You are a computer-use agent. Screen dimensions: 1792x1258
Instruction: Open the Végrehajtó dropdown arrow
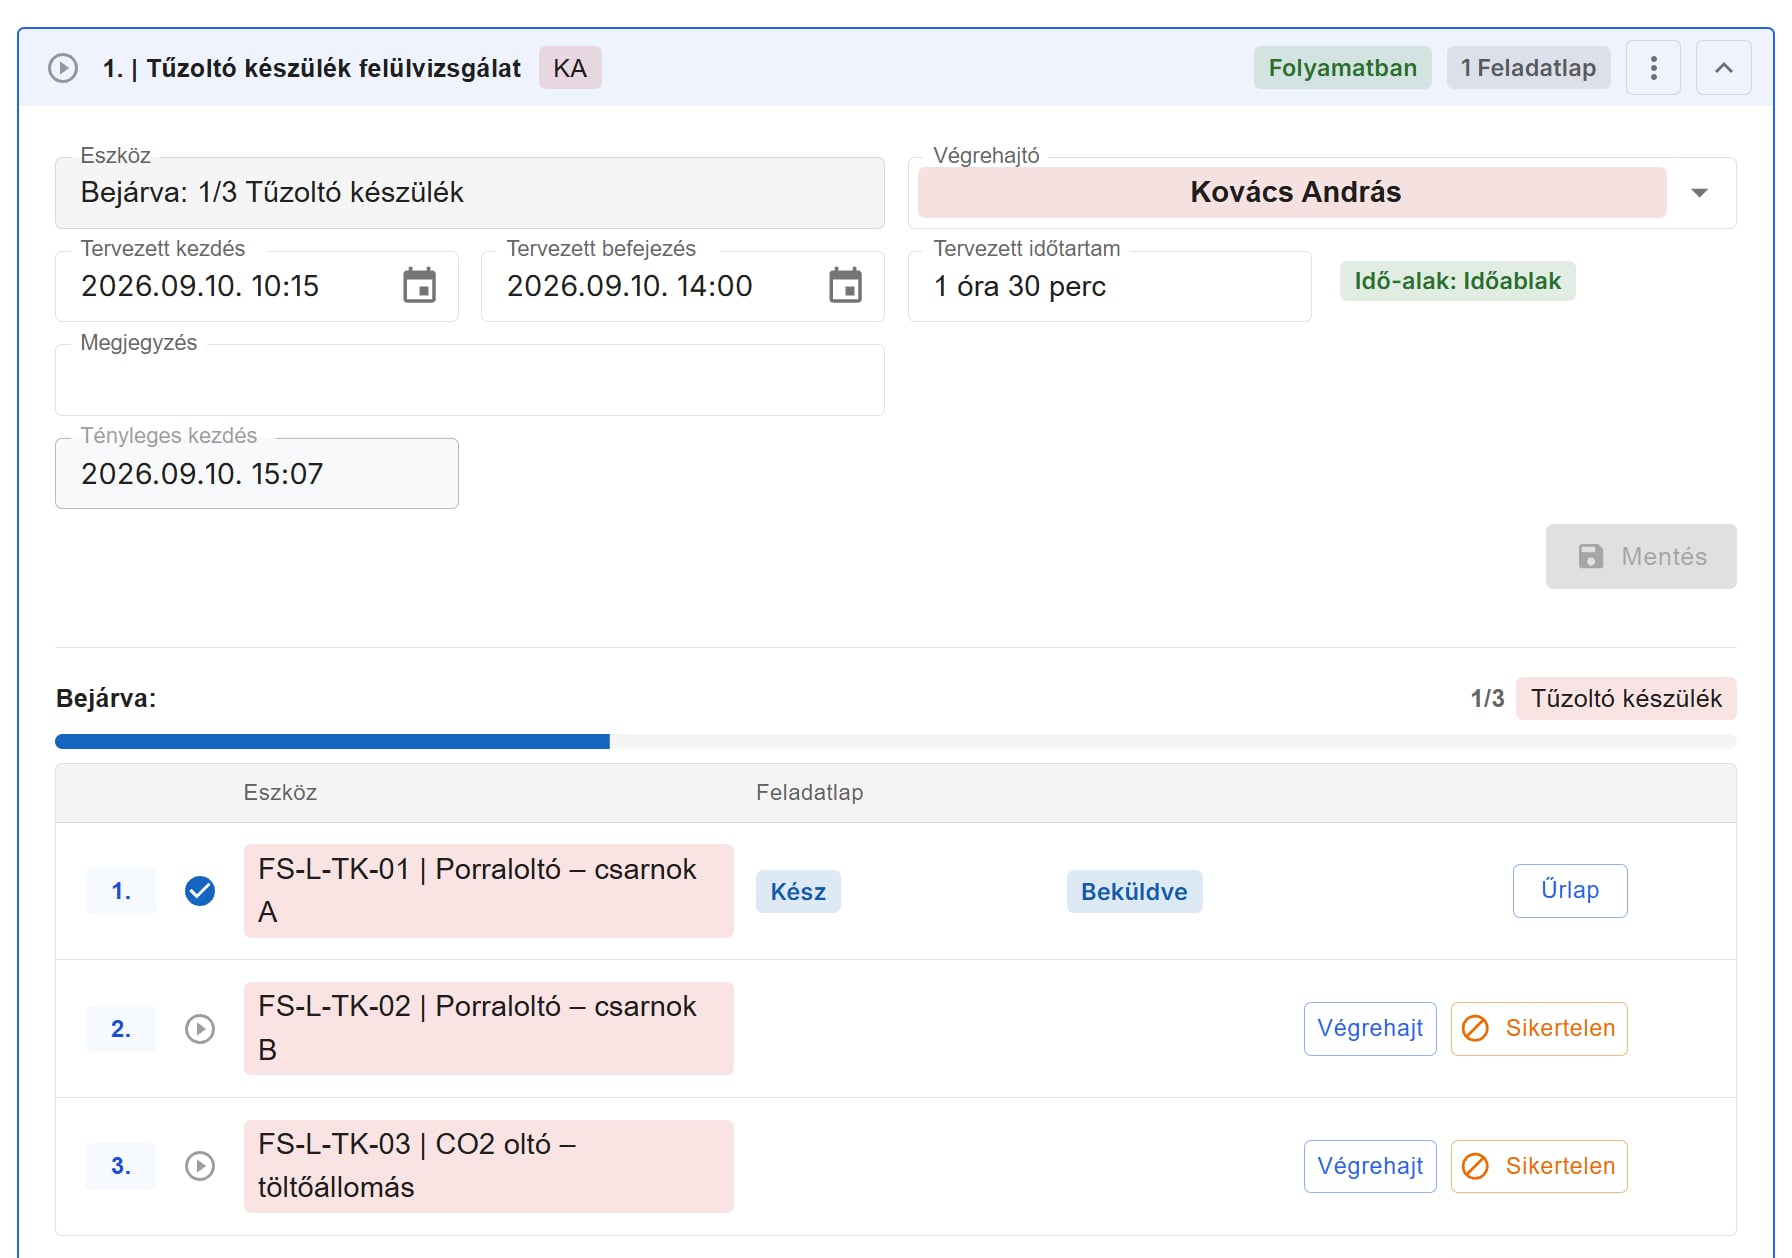click(x=1699, y=193)
